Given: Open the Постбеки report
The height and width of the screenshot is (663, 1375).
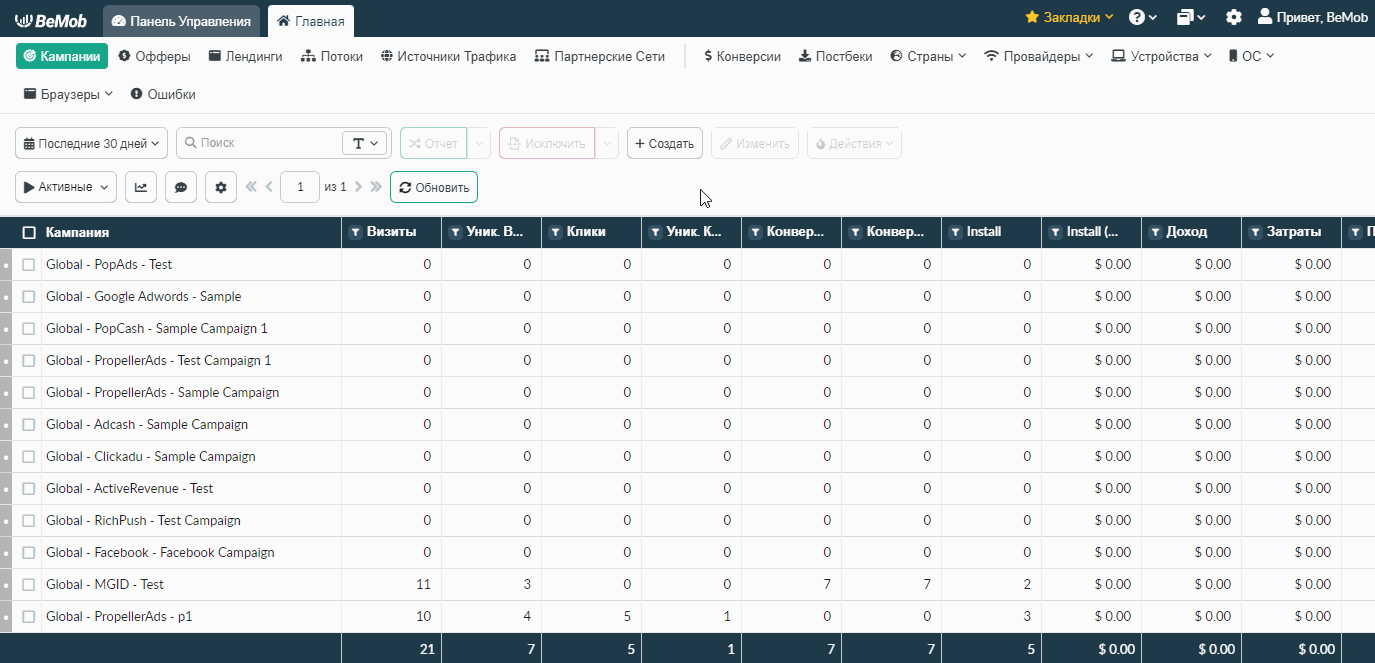Looking at the screenshot, I should tap(835, 56).
